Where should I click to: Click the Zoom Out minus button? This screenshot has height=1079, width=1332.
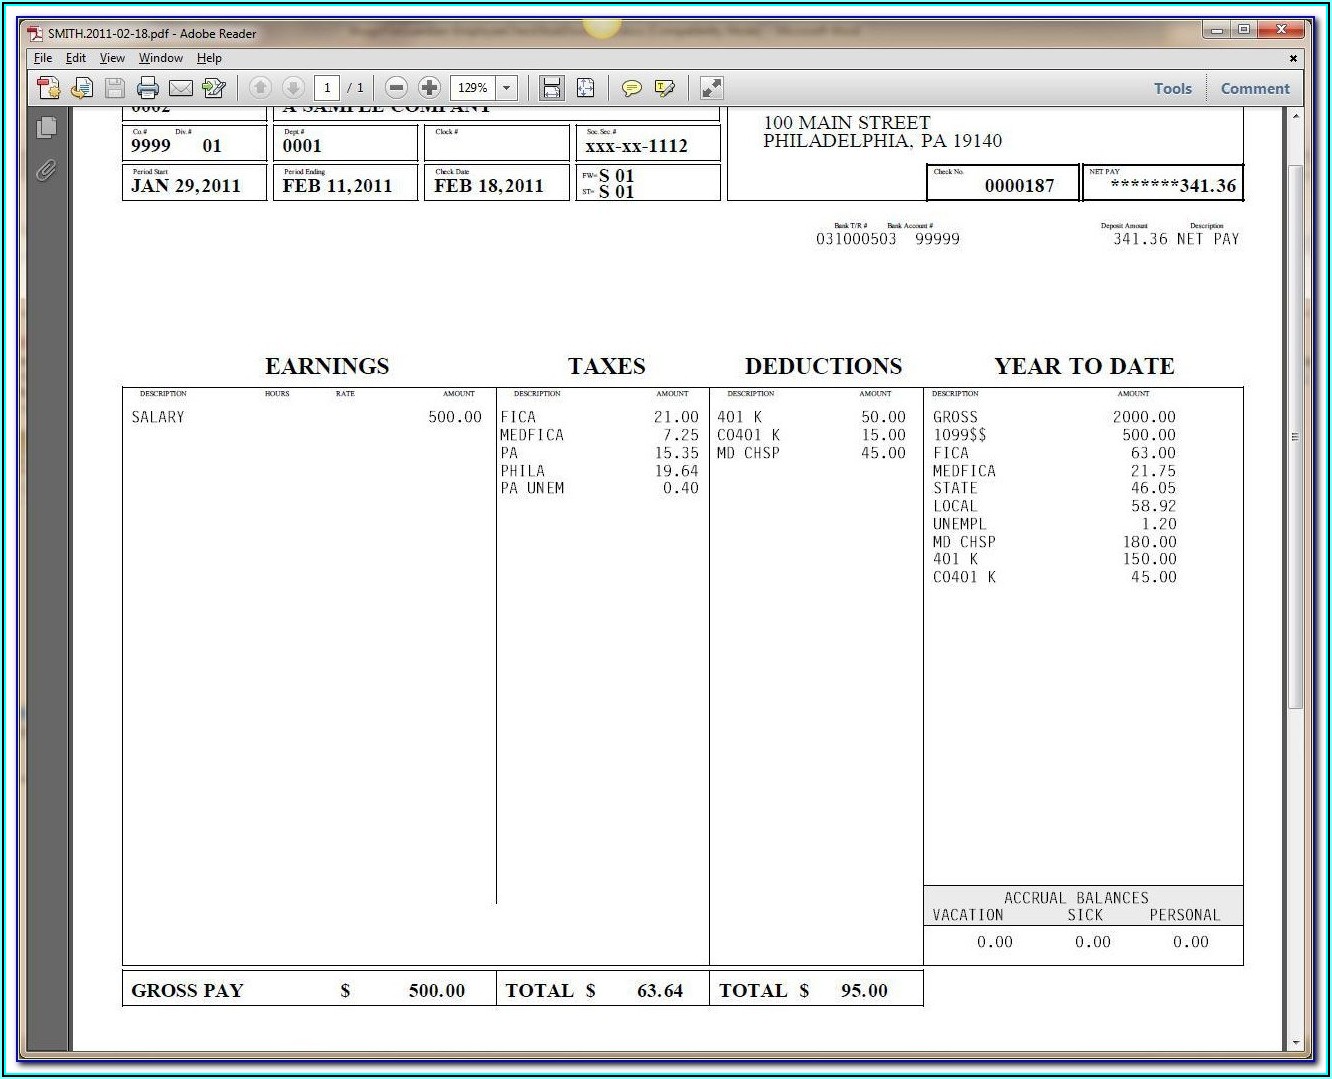396,88
